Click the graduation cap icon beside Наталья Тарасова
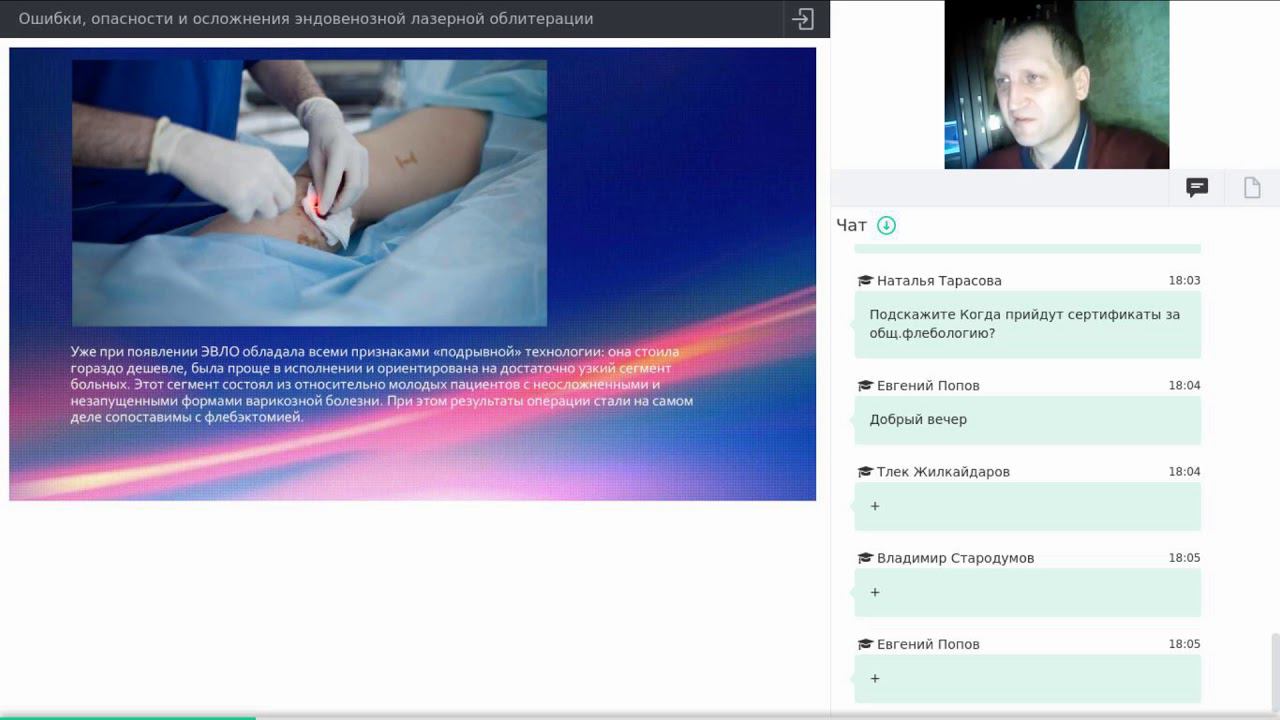 pos(865,281)
